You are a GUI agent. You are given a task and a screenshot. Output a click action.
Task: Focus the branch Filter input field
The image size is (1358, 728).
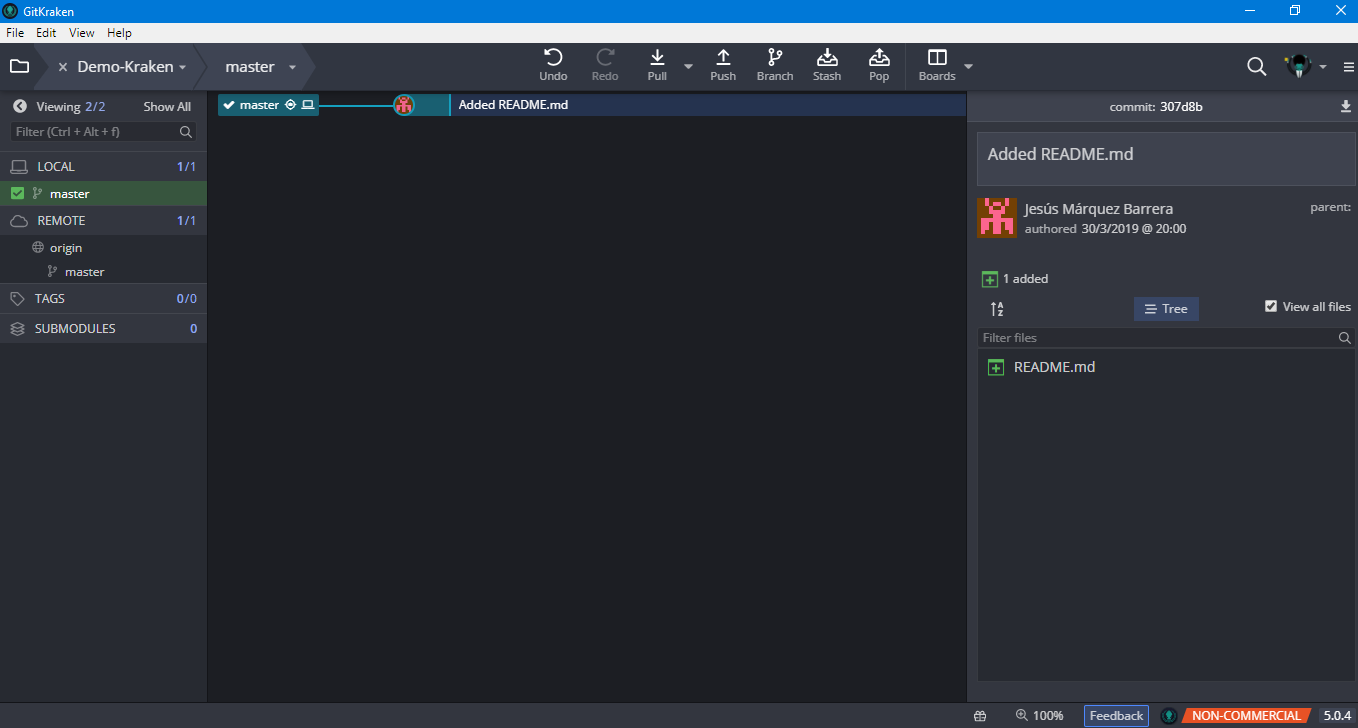click(x=104, y=132)
